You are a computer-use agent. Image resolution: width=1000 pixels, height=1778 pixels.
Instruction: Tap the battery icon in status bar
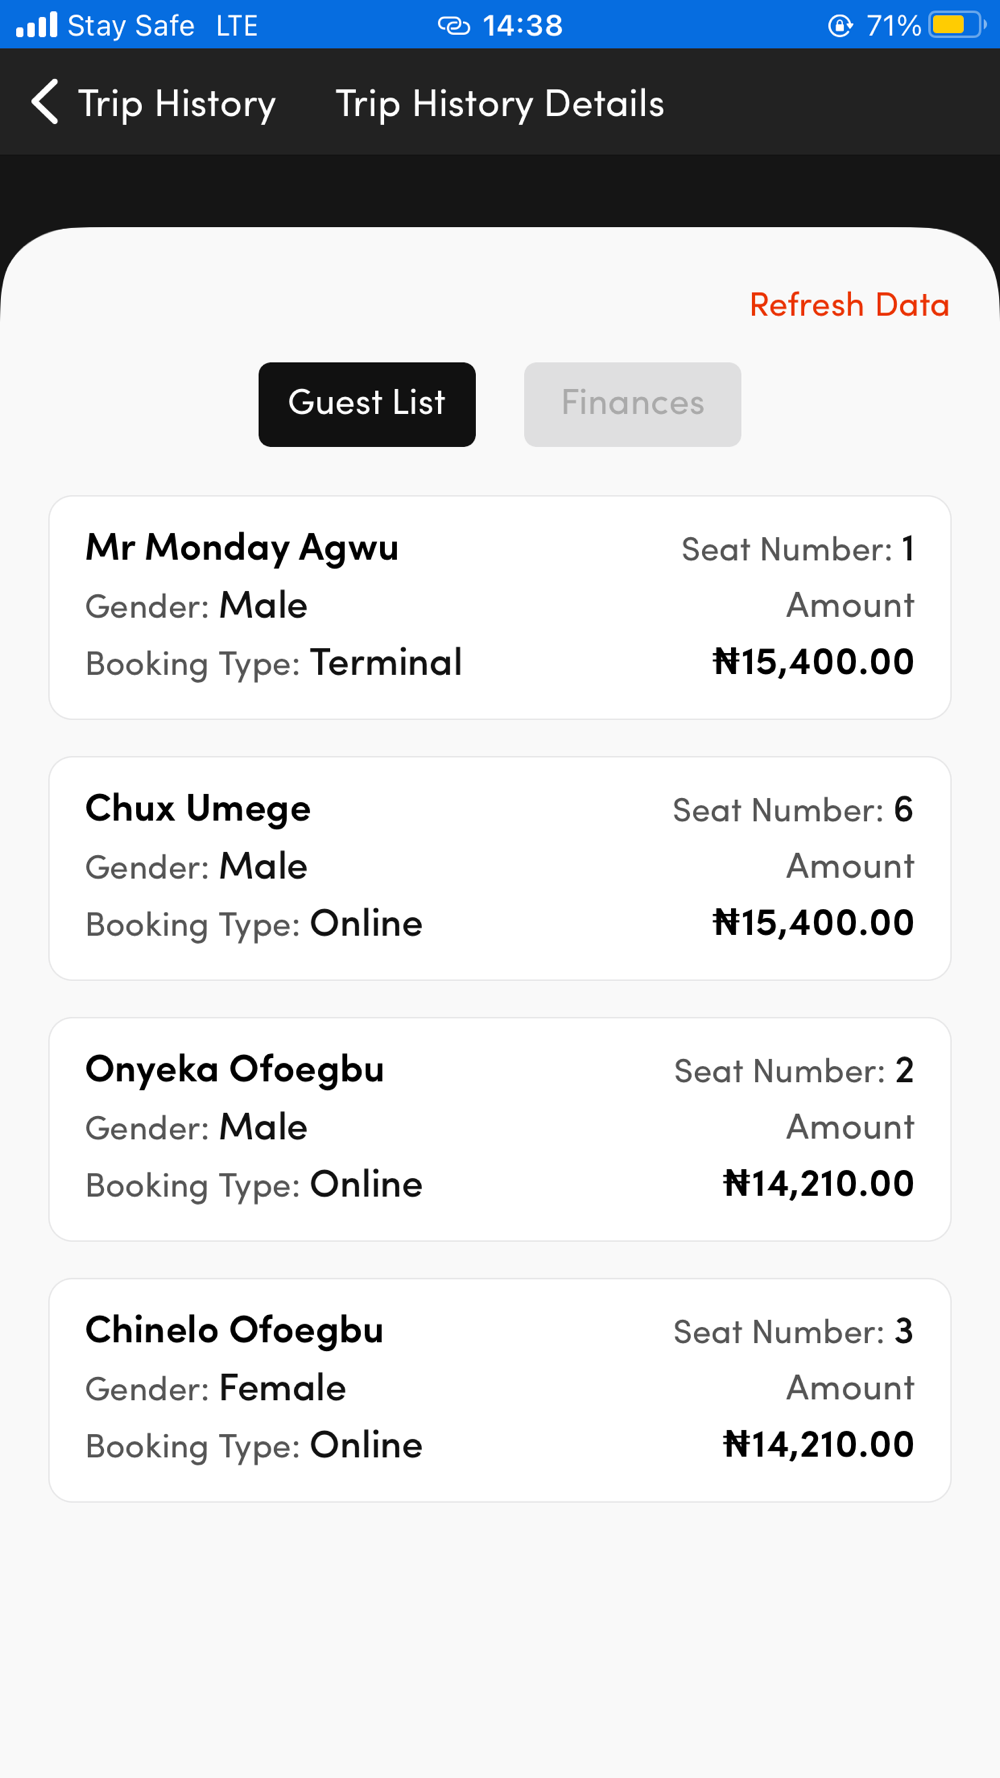coord(957,25)
